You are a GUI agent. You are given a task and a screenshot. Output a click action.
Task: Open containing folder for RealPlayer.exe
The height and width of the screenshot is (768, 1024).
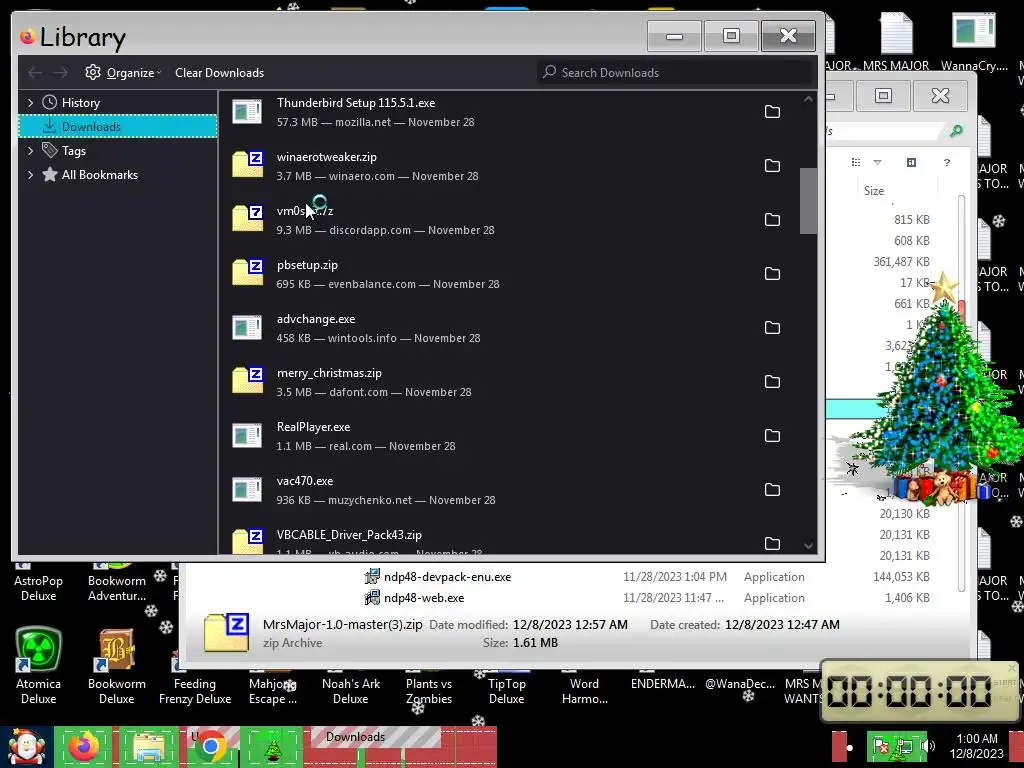click(x=772, y=436)
